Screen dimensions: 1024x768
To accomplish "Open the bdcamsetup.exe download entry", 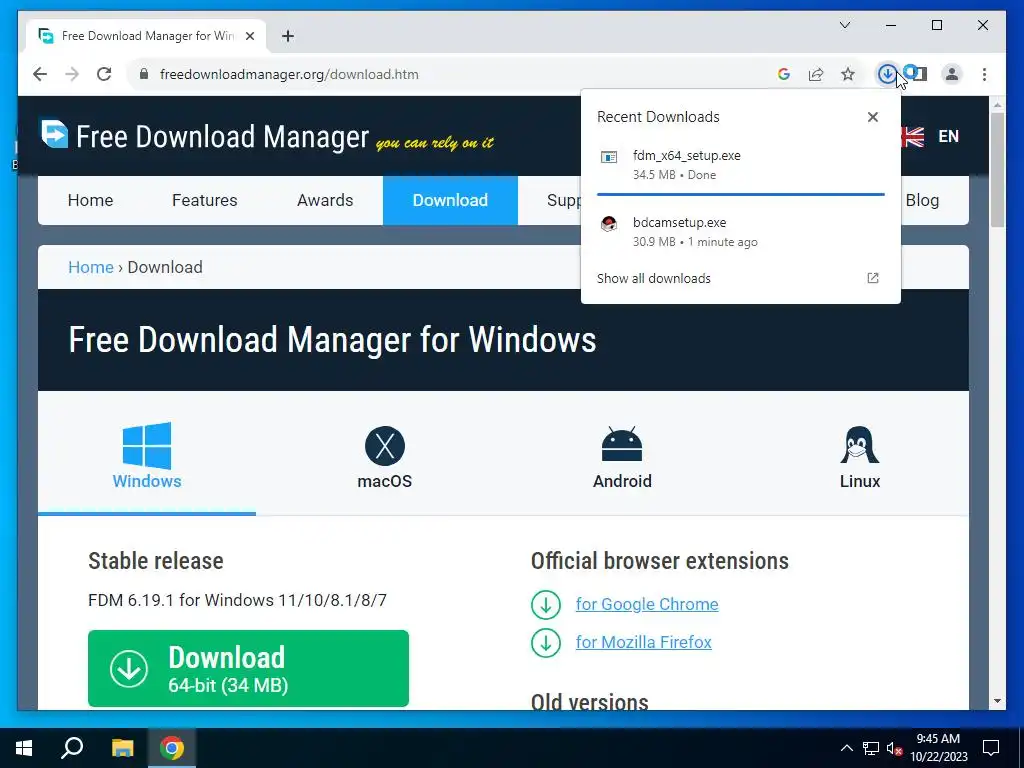I will tap(741, 231).
